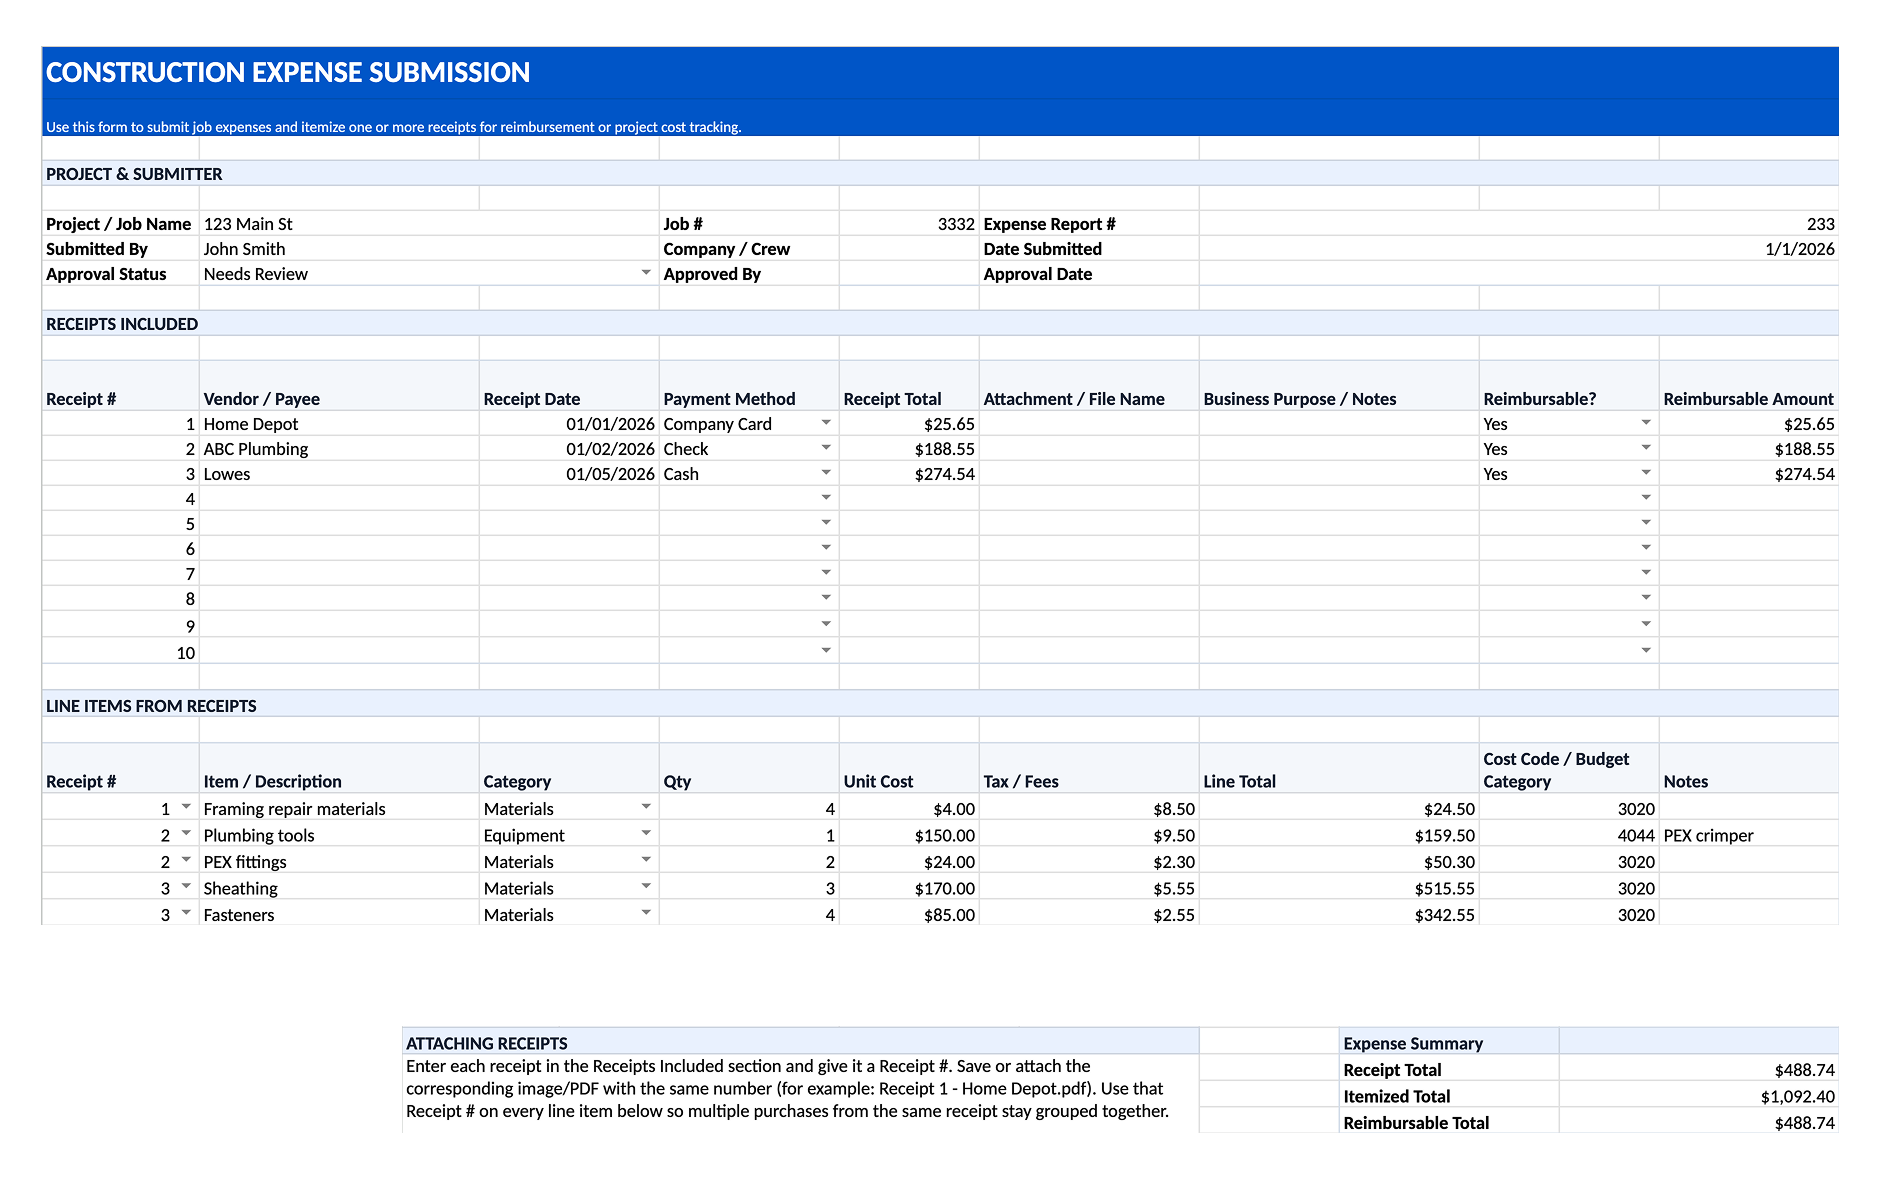This screenshot has height=1179, width=1891.
Task: Click the Company Card payment method cell
Action: pos(749,424)
